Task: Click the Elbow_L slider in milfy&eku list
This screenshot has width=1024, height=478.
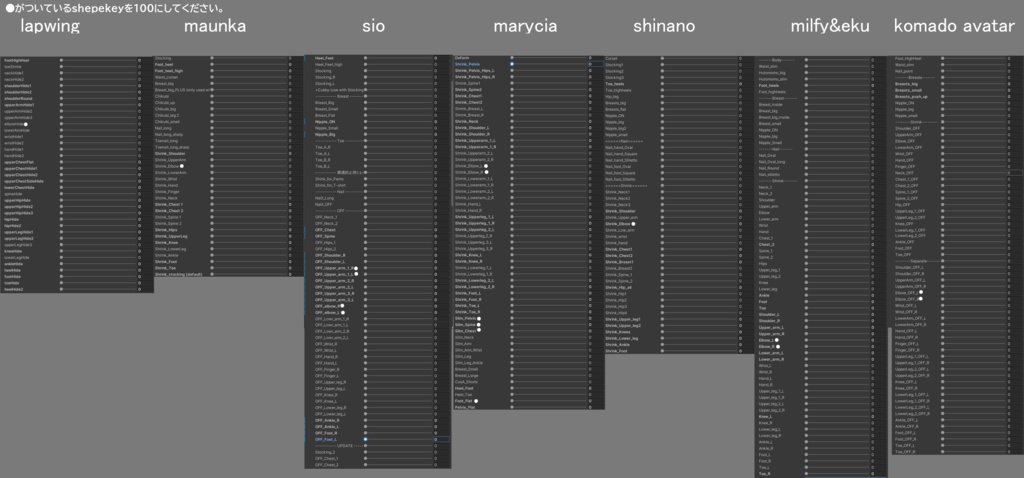Action: [839, 340]
